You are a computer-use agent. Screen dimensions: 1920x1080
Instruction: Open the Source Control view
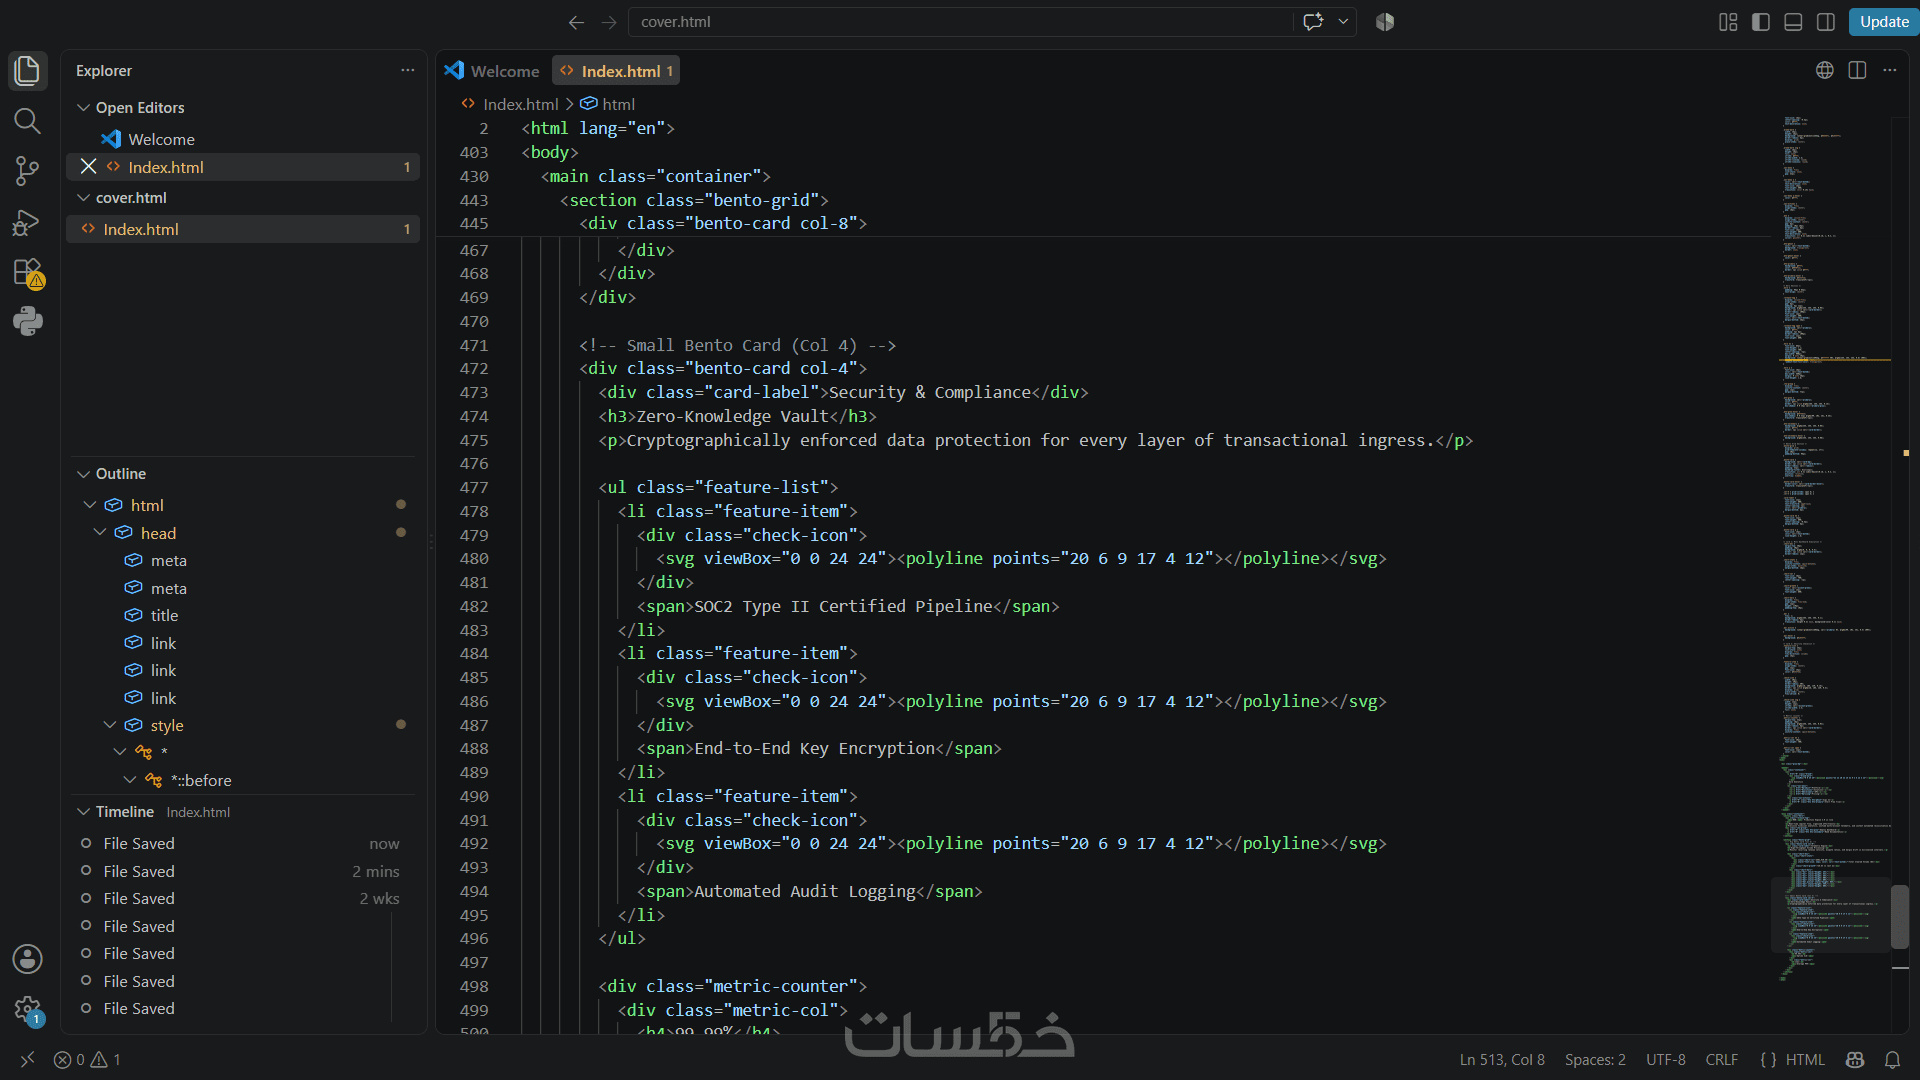point(27,171)
